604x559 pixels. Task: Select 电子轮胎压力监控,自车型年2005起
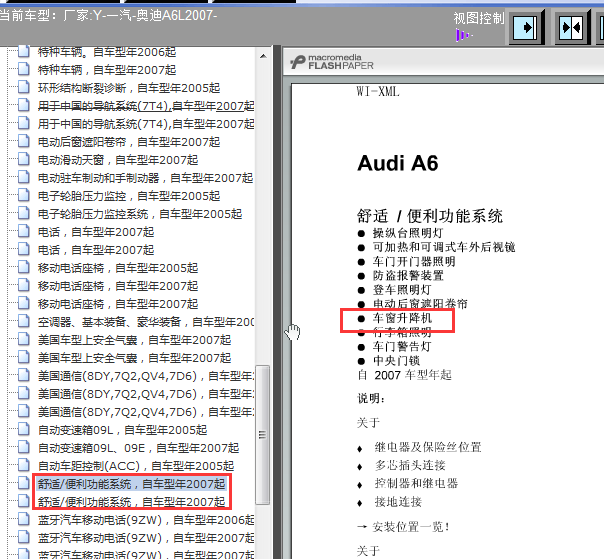click(129, 196)
